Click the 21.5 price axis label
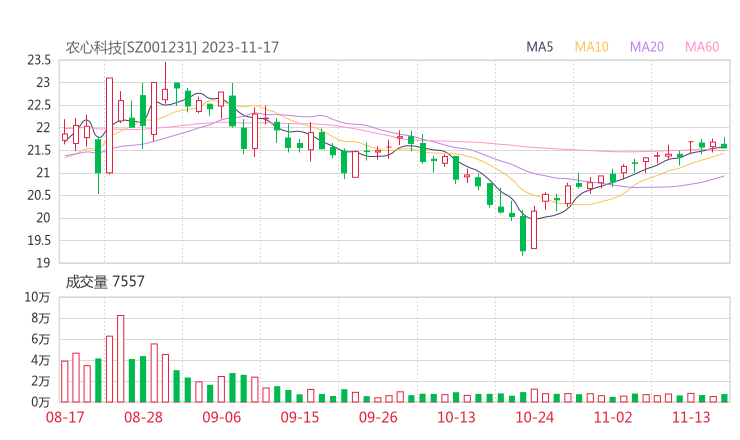The image size is (740, 440). pyautogui.click(x=39, y=151)
